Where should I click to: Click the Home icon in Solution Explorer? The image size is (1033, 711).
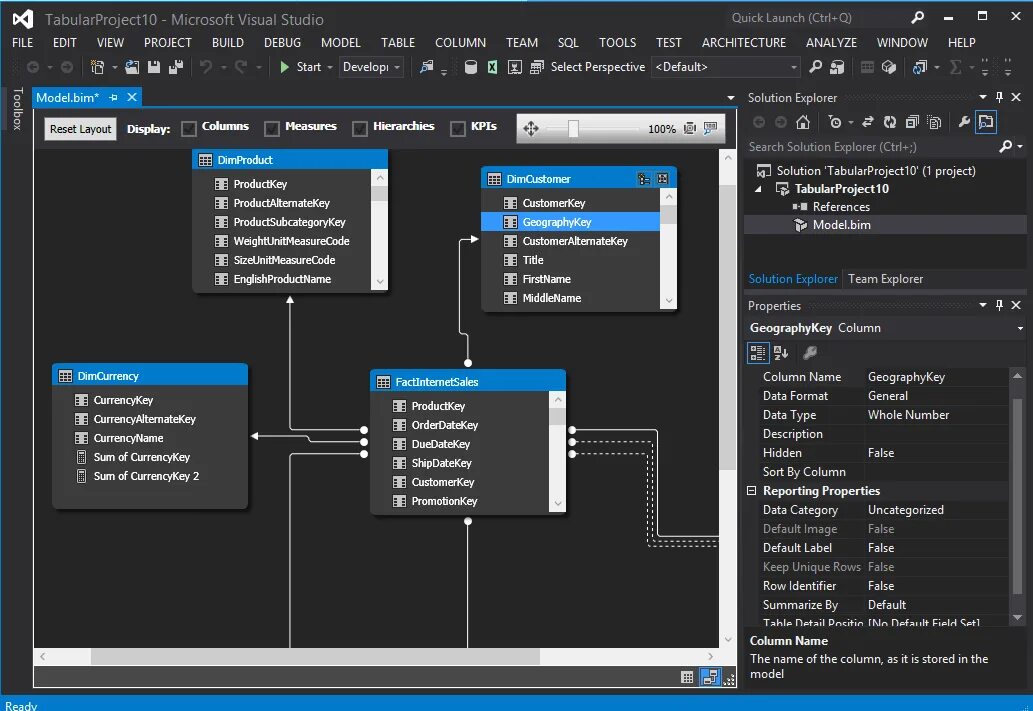point(802,122)
